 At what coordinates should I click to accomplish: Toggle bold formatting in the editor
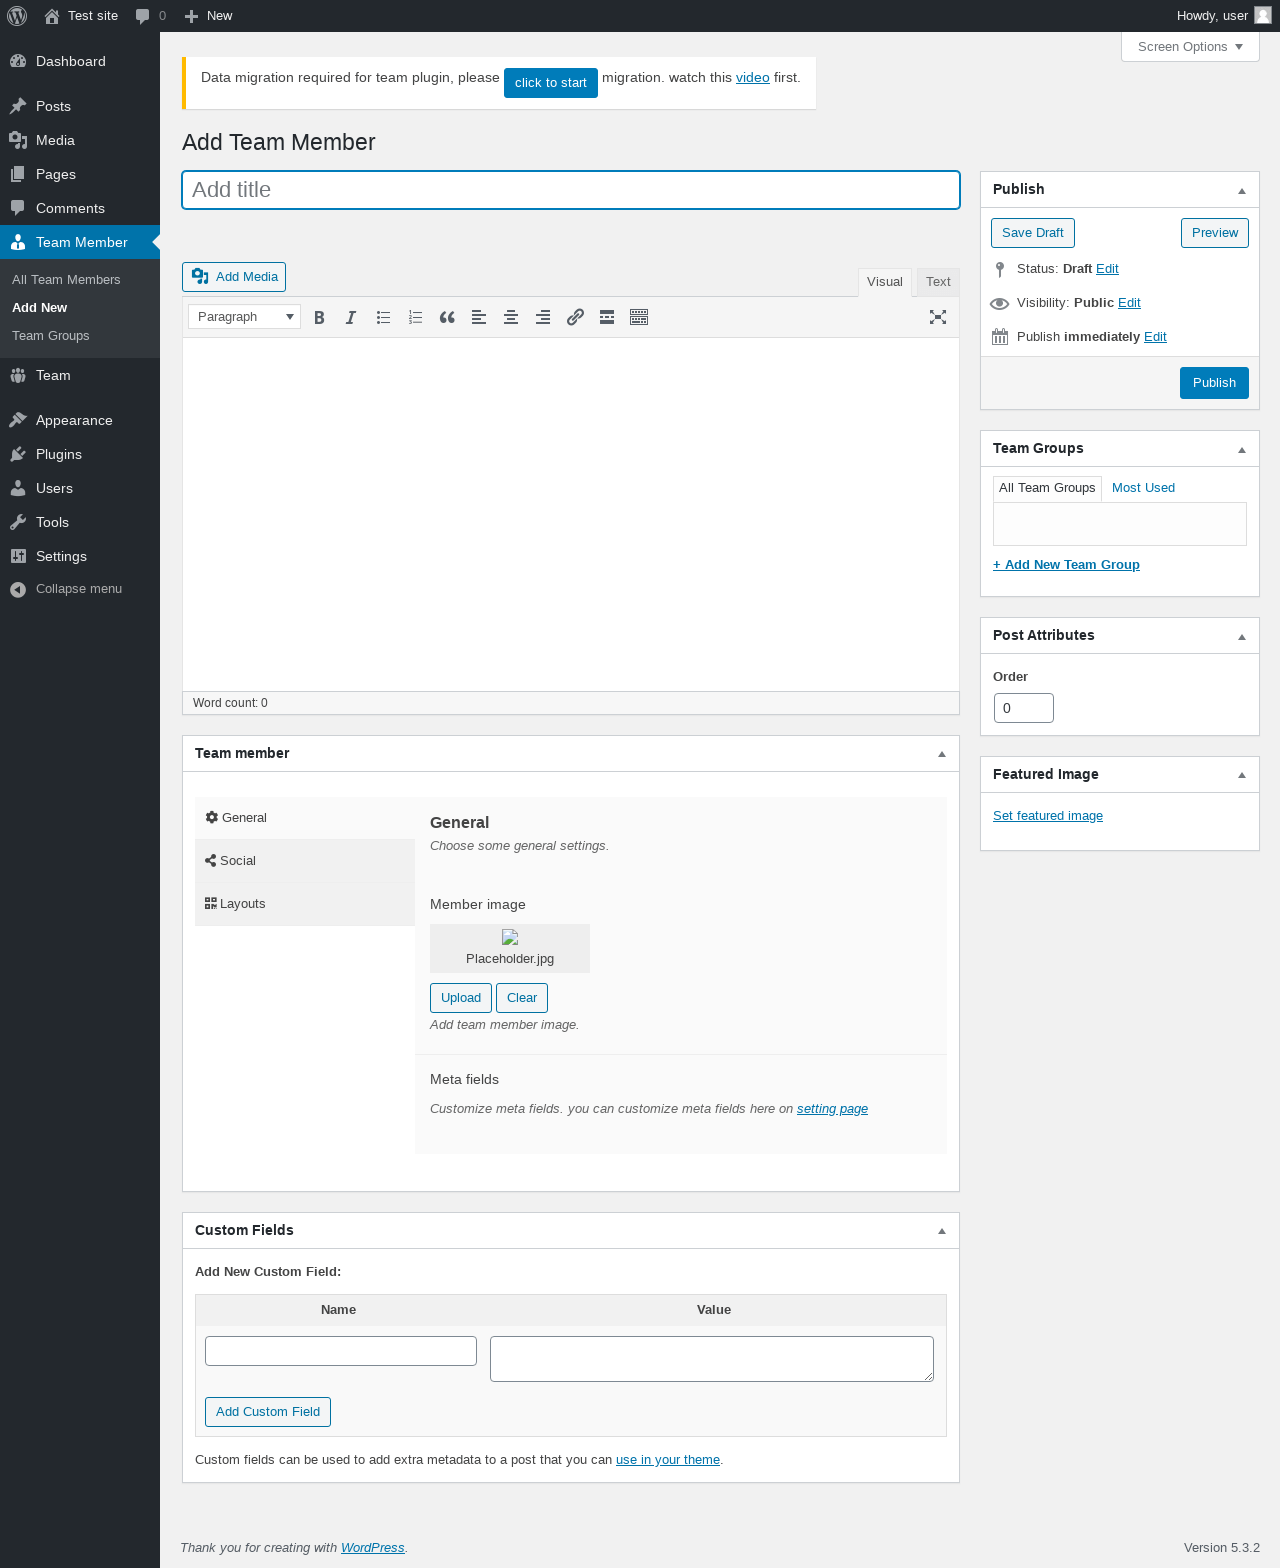[319, 317]
